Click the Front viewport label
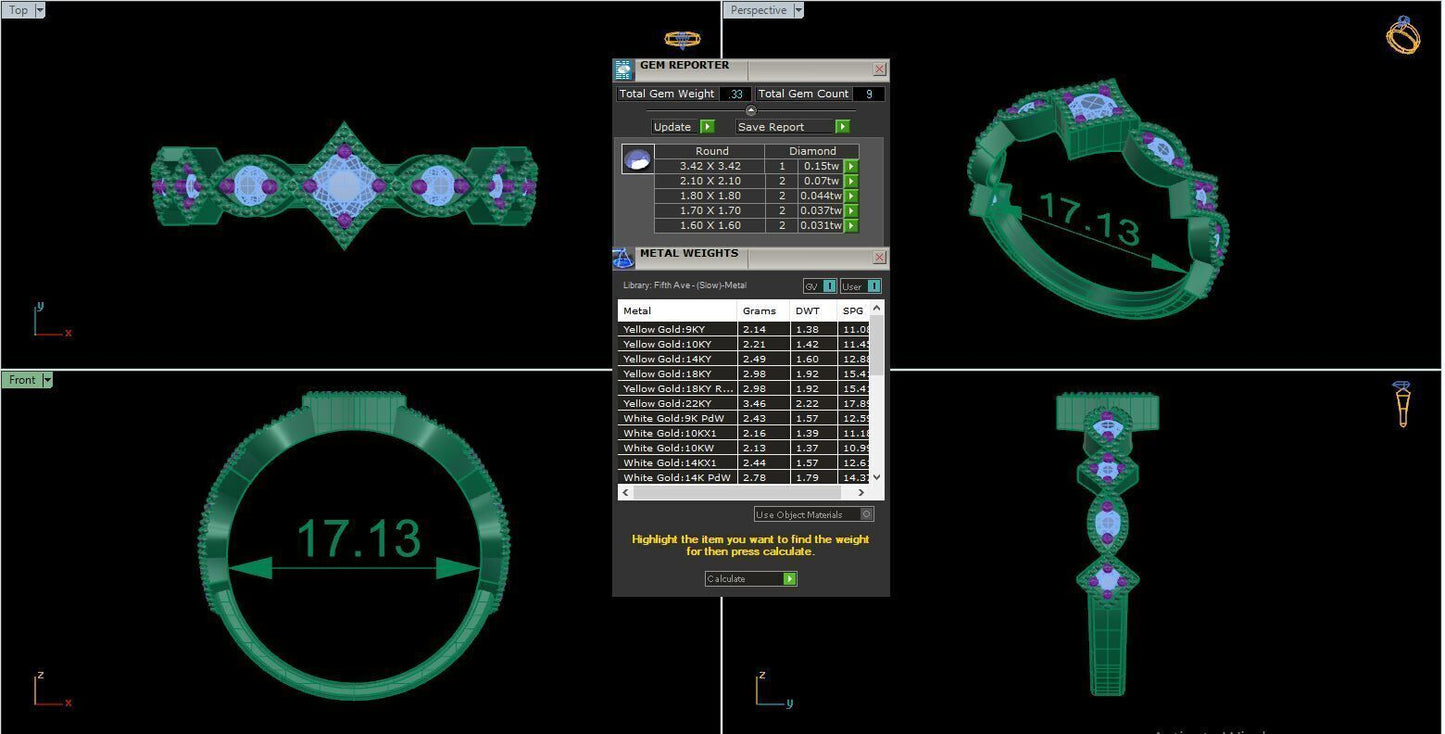Image resolution: width=1445 pixels, height=734 pixels. point(22,380)
